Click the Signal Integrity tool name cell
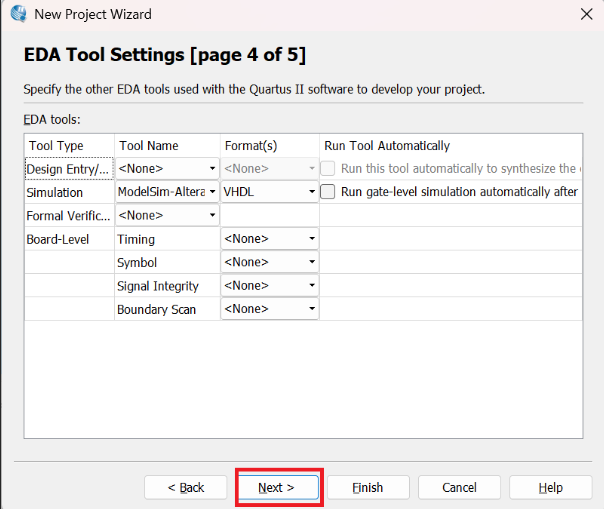The image size is (604, 509). pyautogui.click(x=167, y=286)
